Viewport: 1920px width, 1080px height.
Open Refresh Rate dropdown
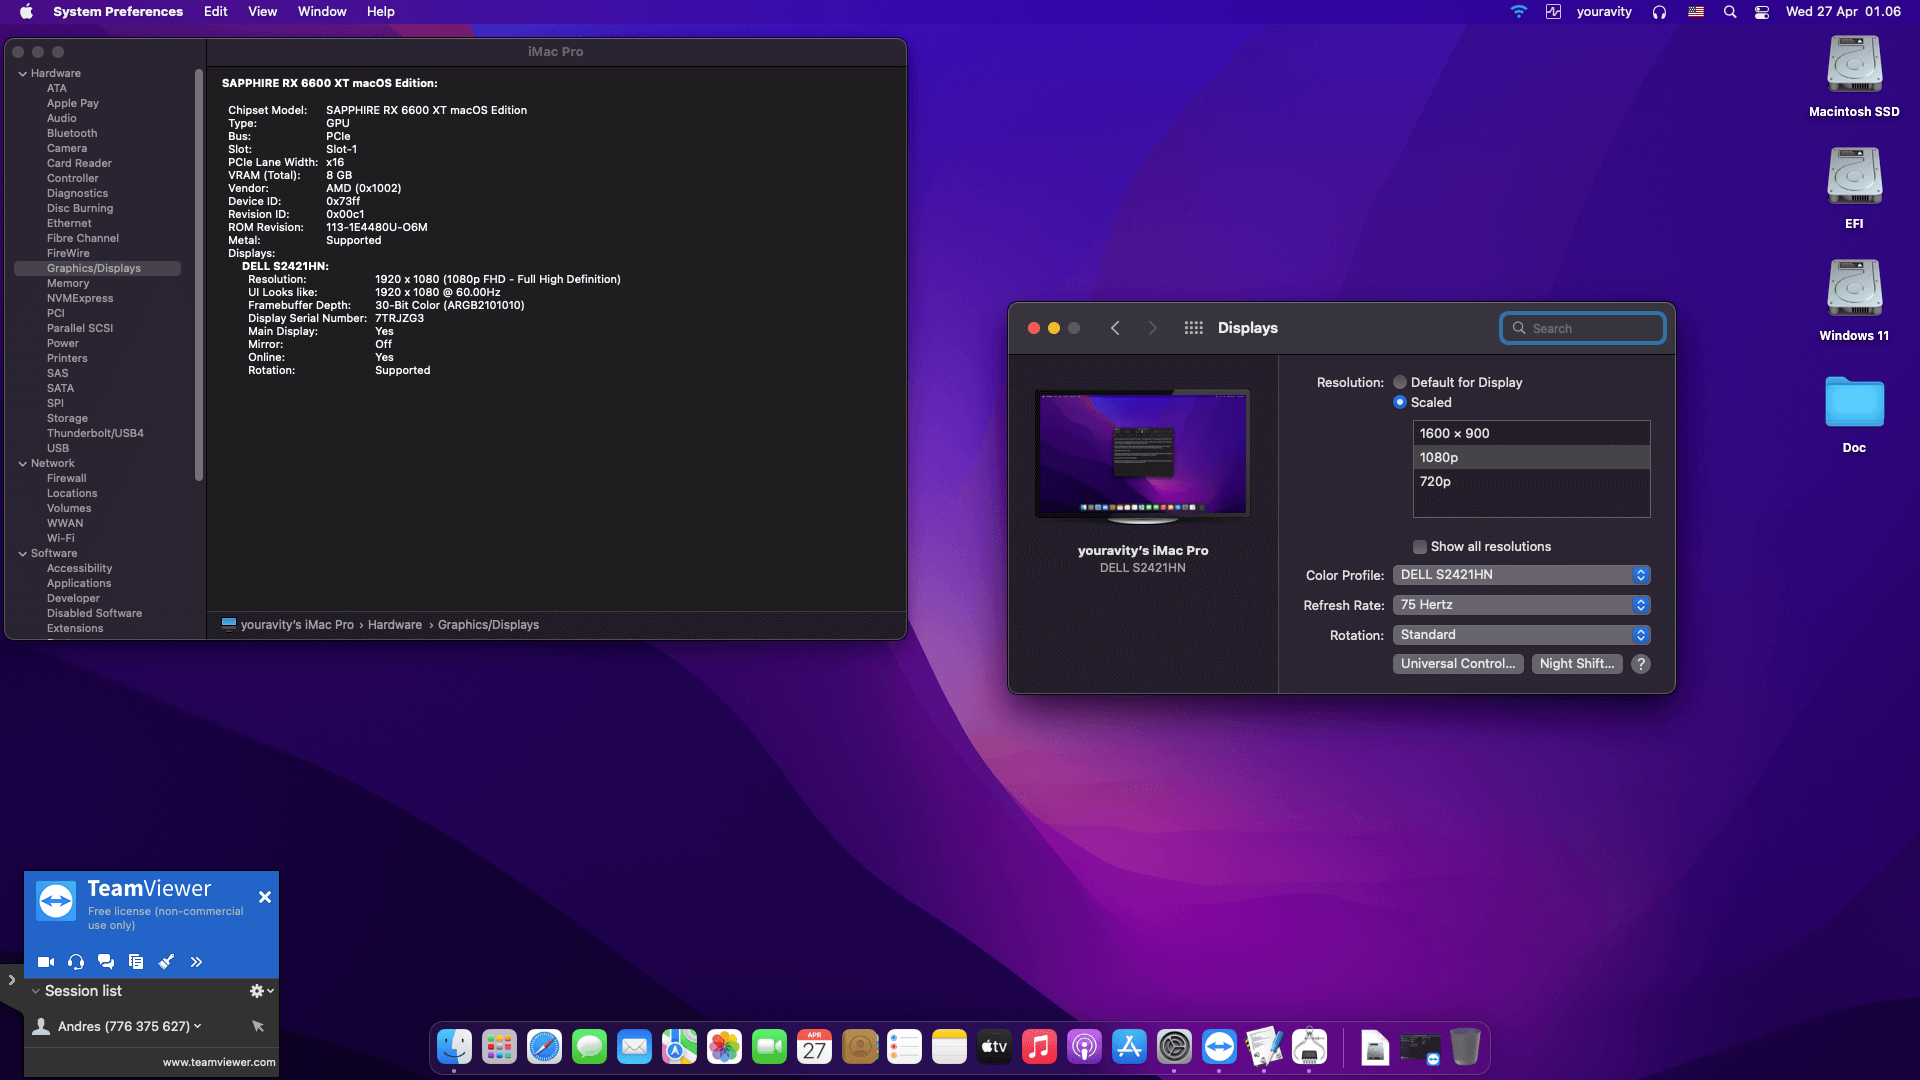1521,605
